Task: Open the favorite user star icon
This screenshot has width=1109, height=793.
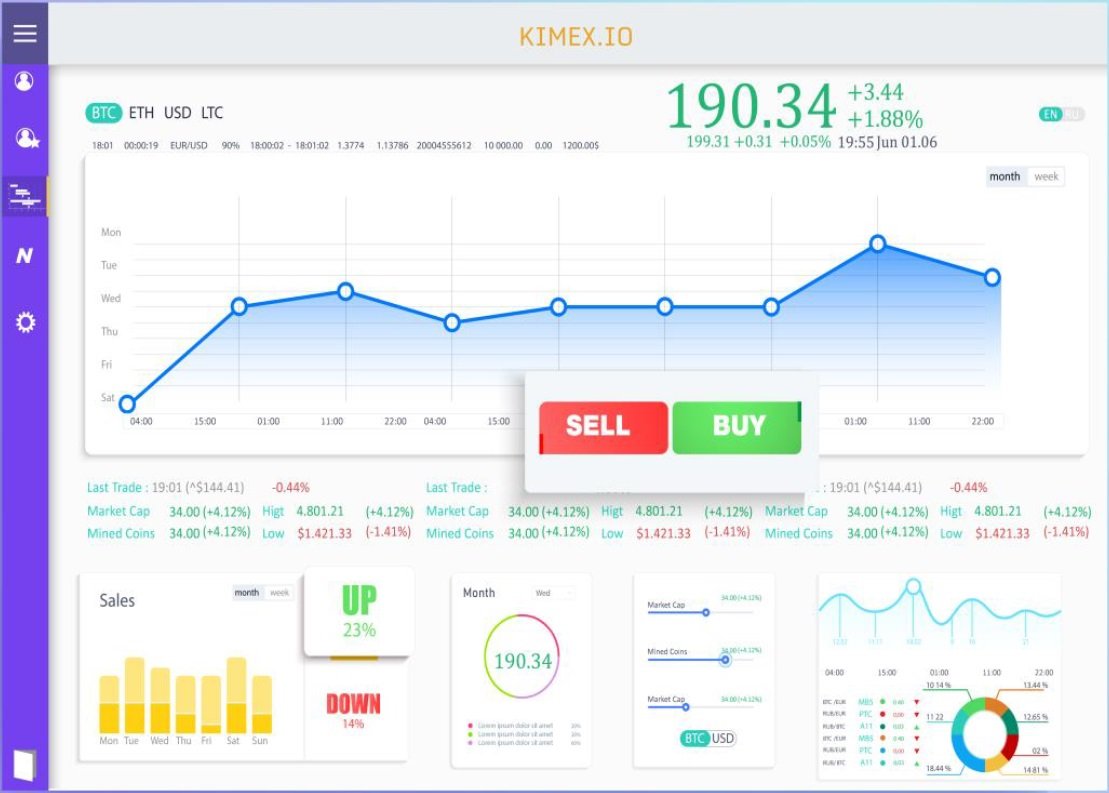Action: (x=27, y=138)
